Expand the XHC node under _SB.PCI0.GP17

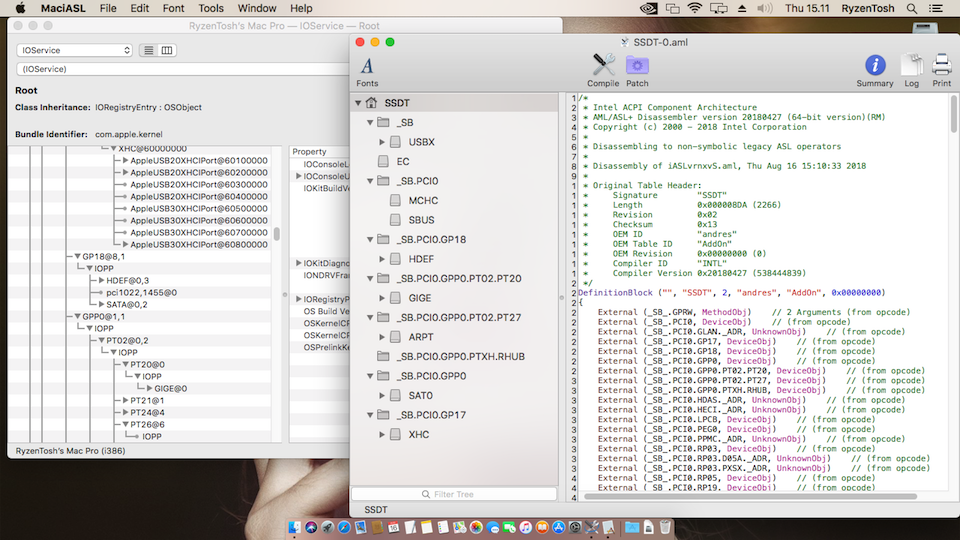[383, 435]
